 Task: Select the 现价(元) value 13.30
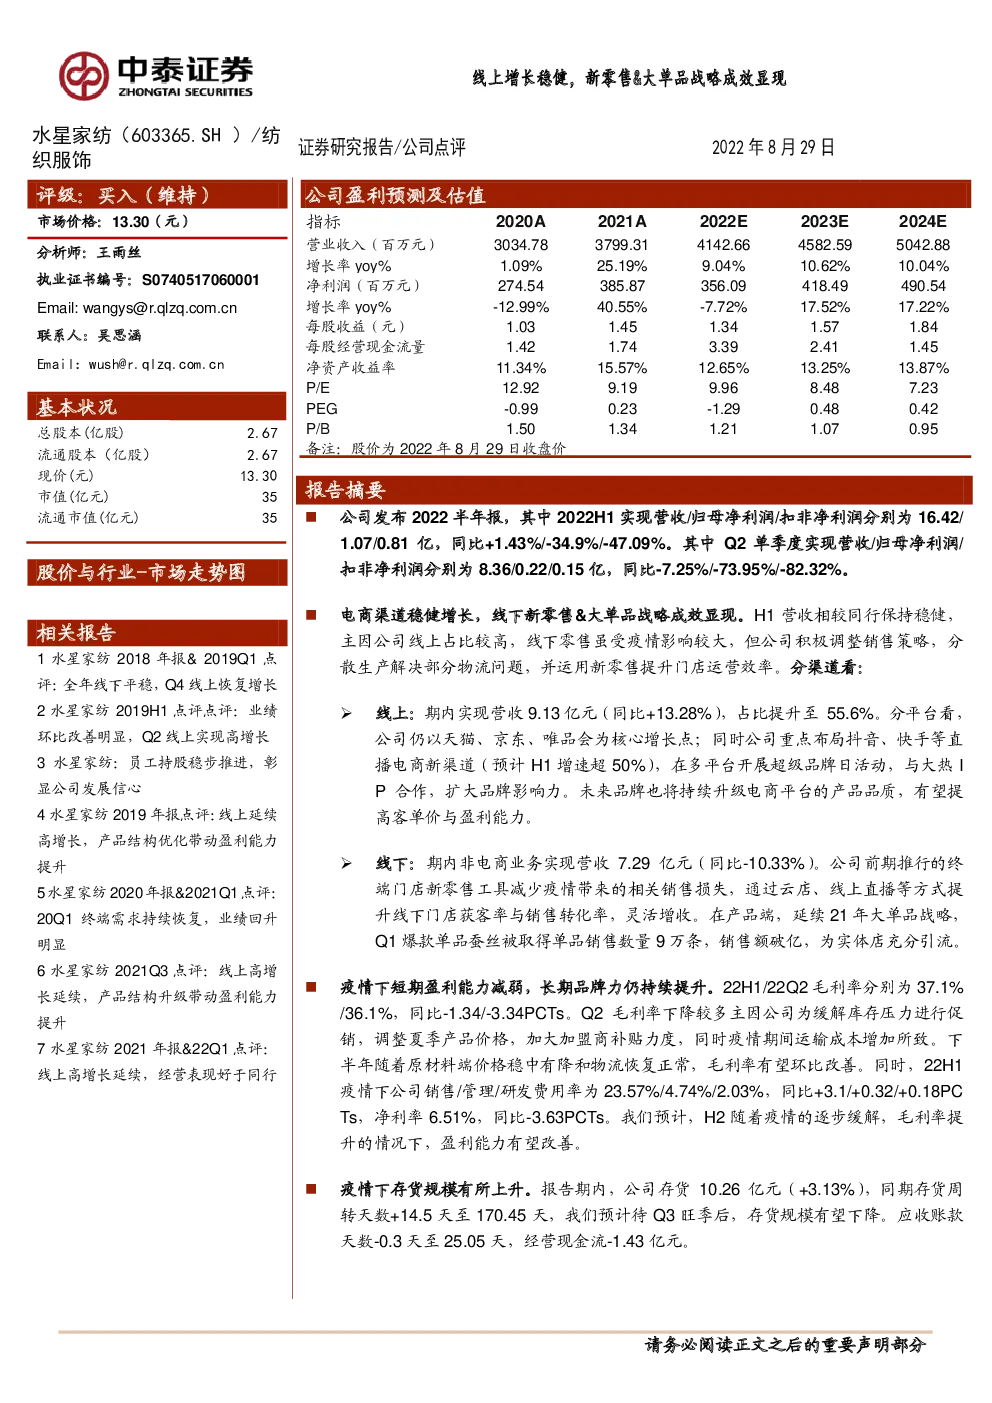(258, 476)
